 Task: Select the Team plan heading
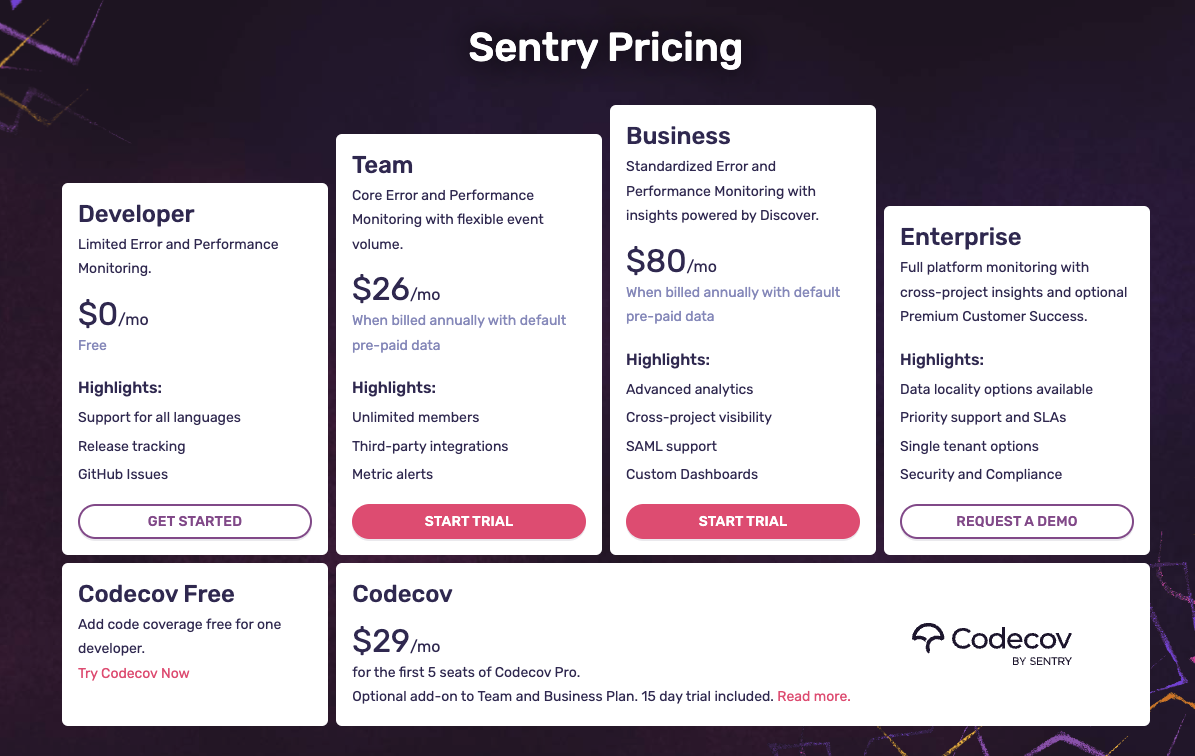[383, 164]
